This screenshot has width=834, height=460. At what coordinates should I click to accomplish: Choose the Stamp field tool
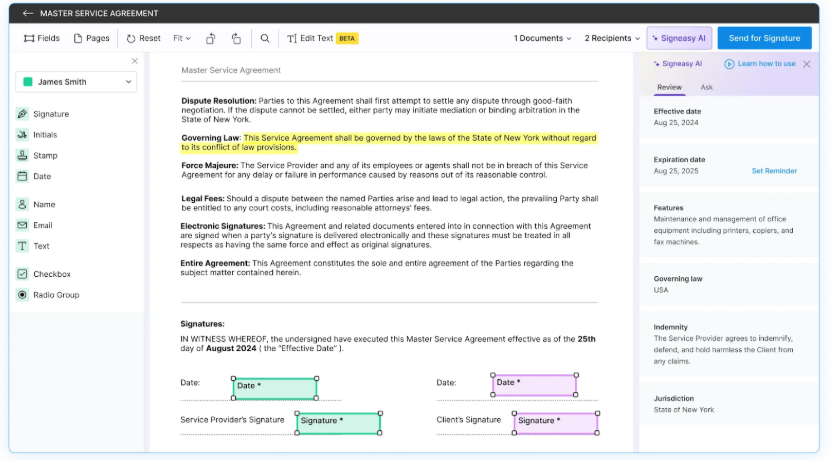(43, 156)
